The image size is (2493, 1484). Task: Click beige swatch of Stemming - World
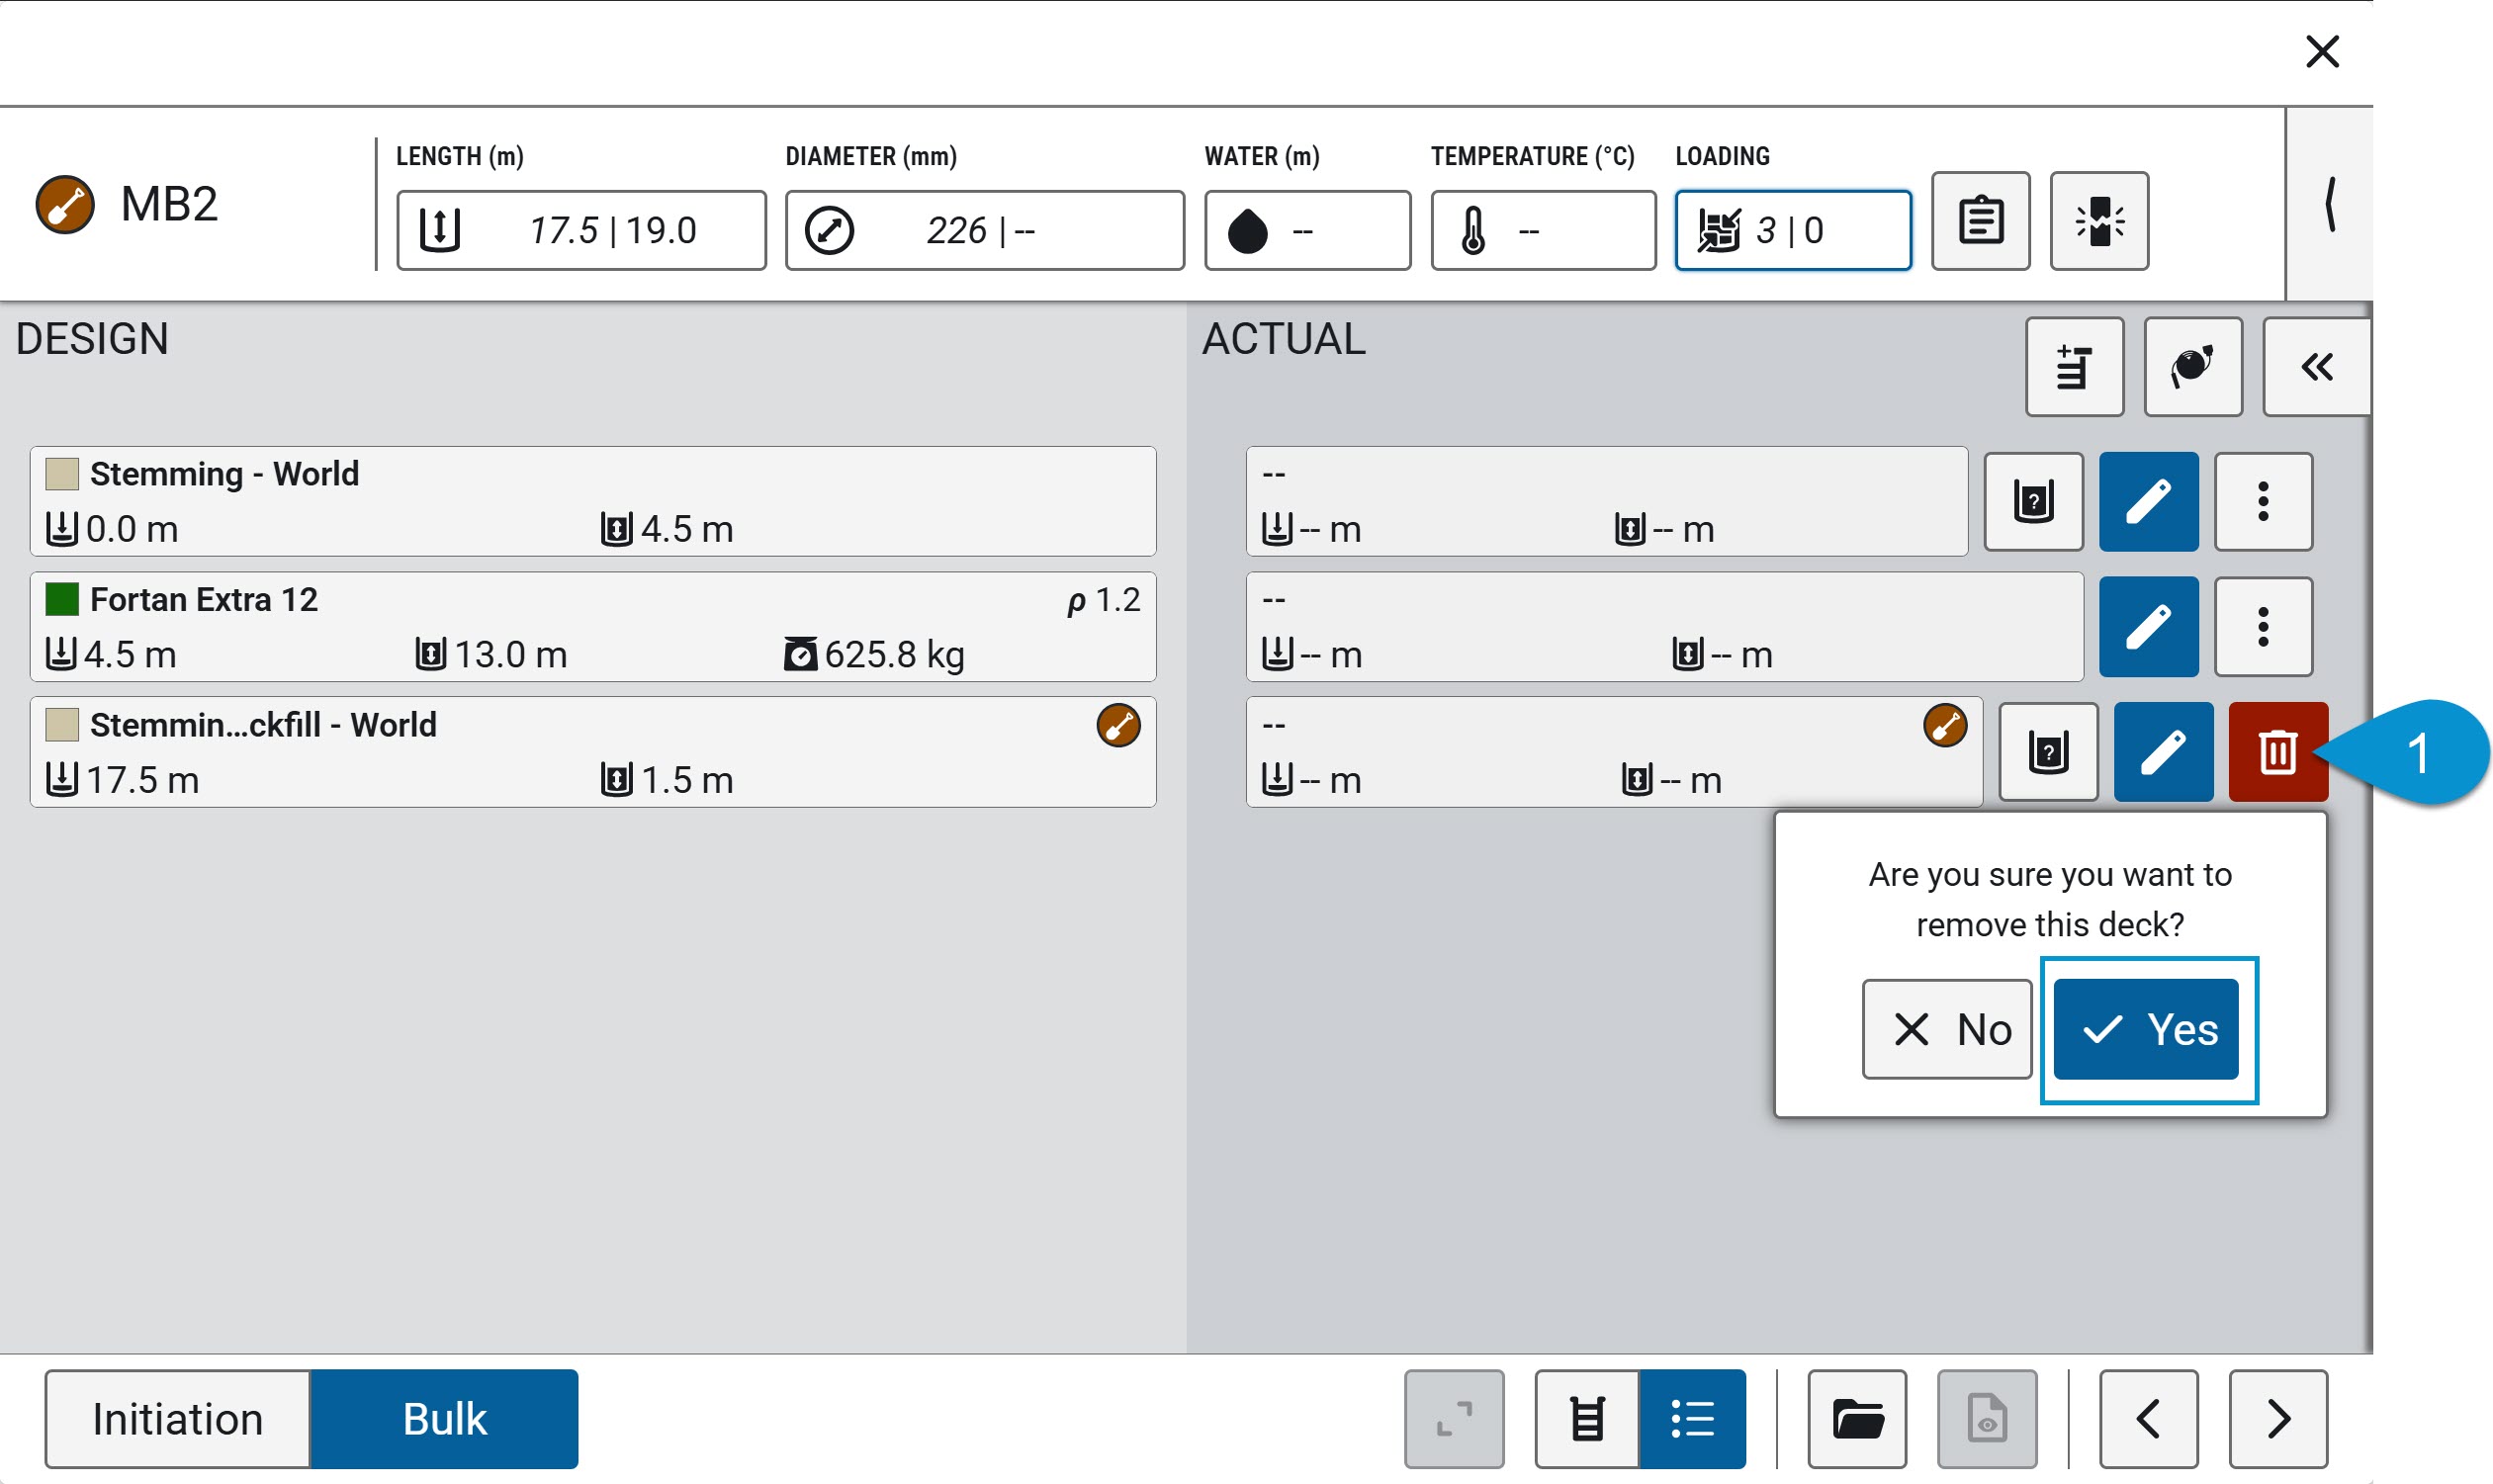[x=62, y=474]
